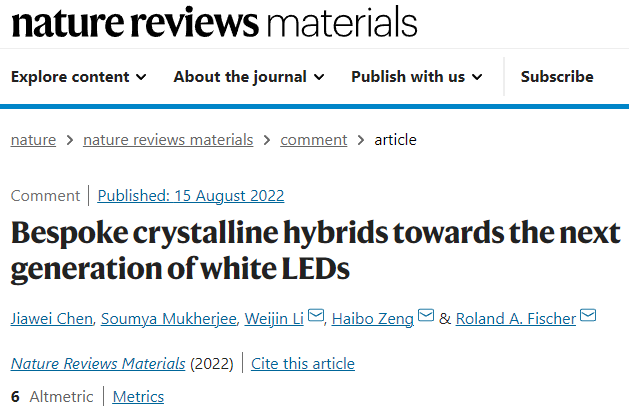
Task: Expand the Publish with us menu
Action: [417, 77]
